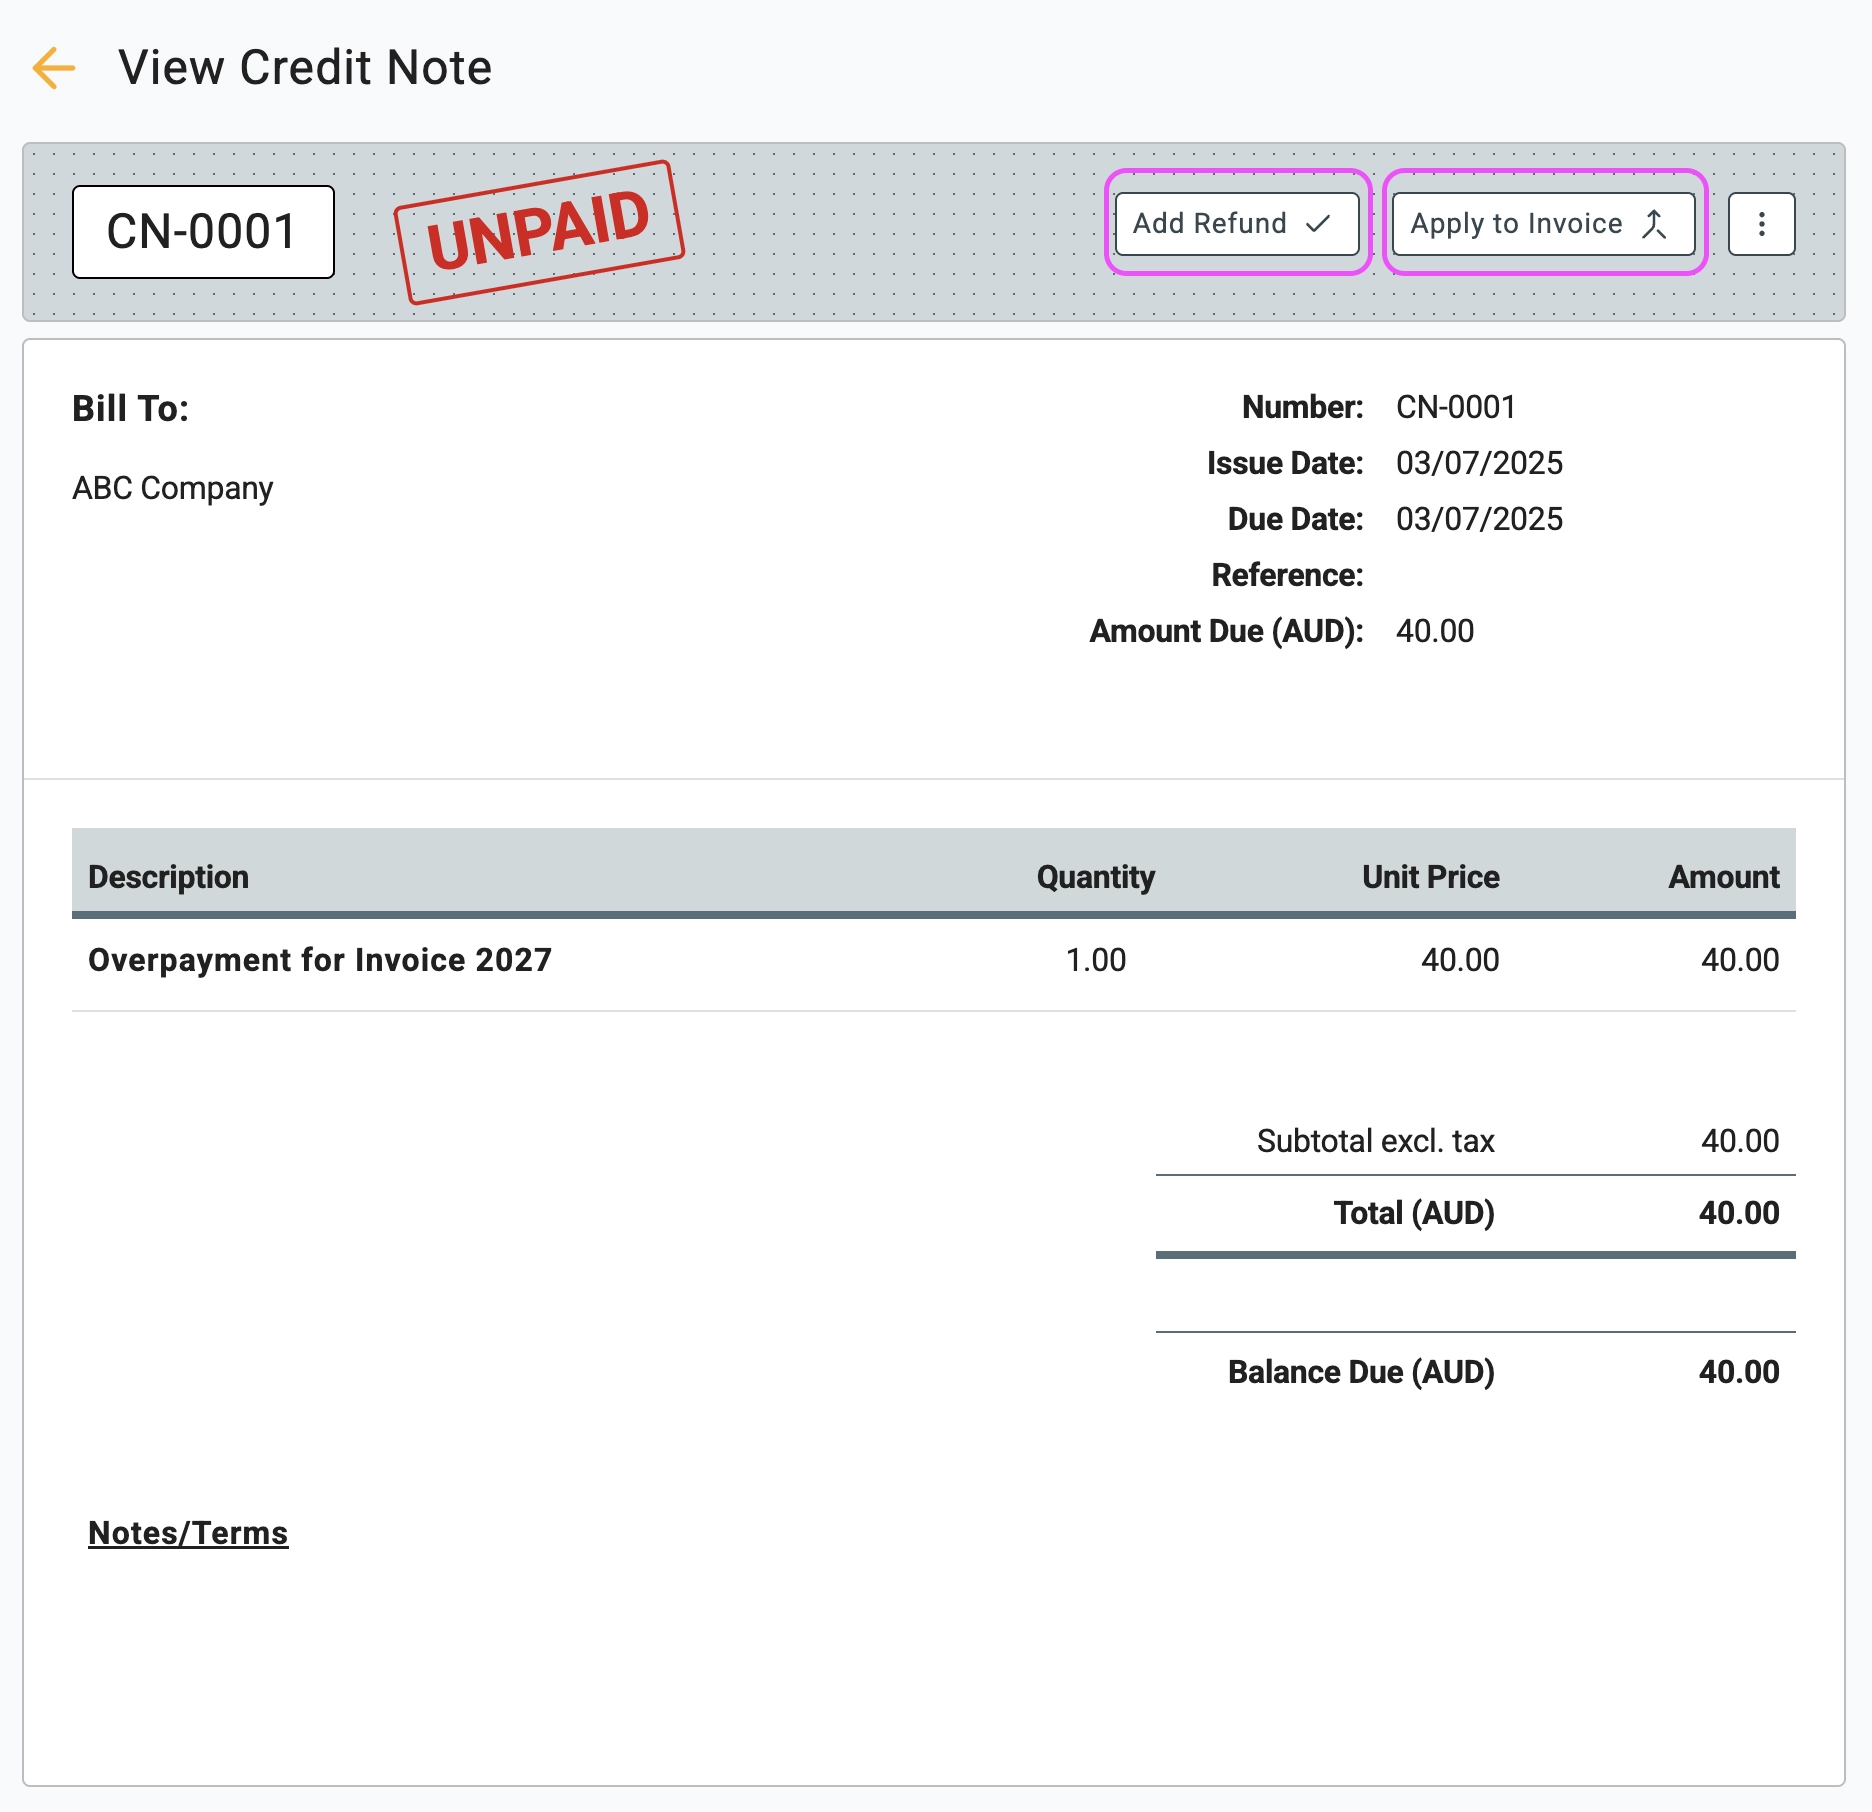The height and width of the screenshot is (1812, 1872).
Task: Click the Notes/Terms heading
Action: point(188,1533)
